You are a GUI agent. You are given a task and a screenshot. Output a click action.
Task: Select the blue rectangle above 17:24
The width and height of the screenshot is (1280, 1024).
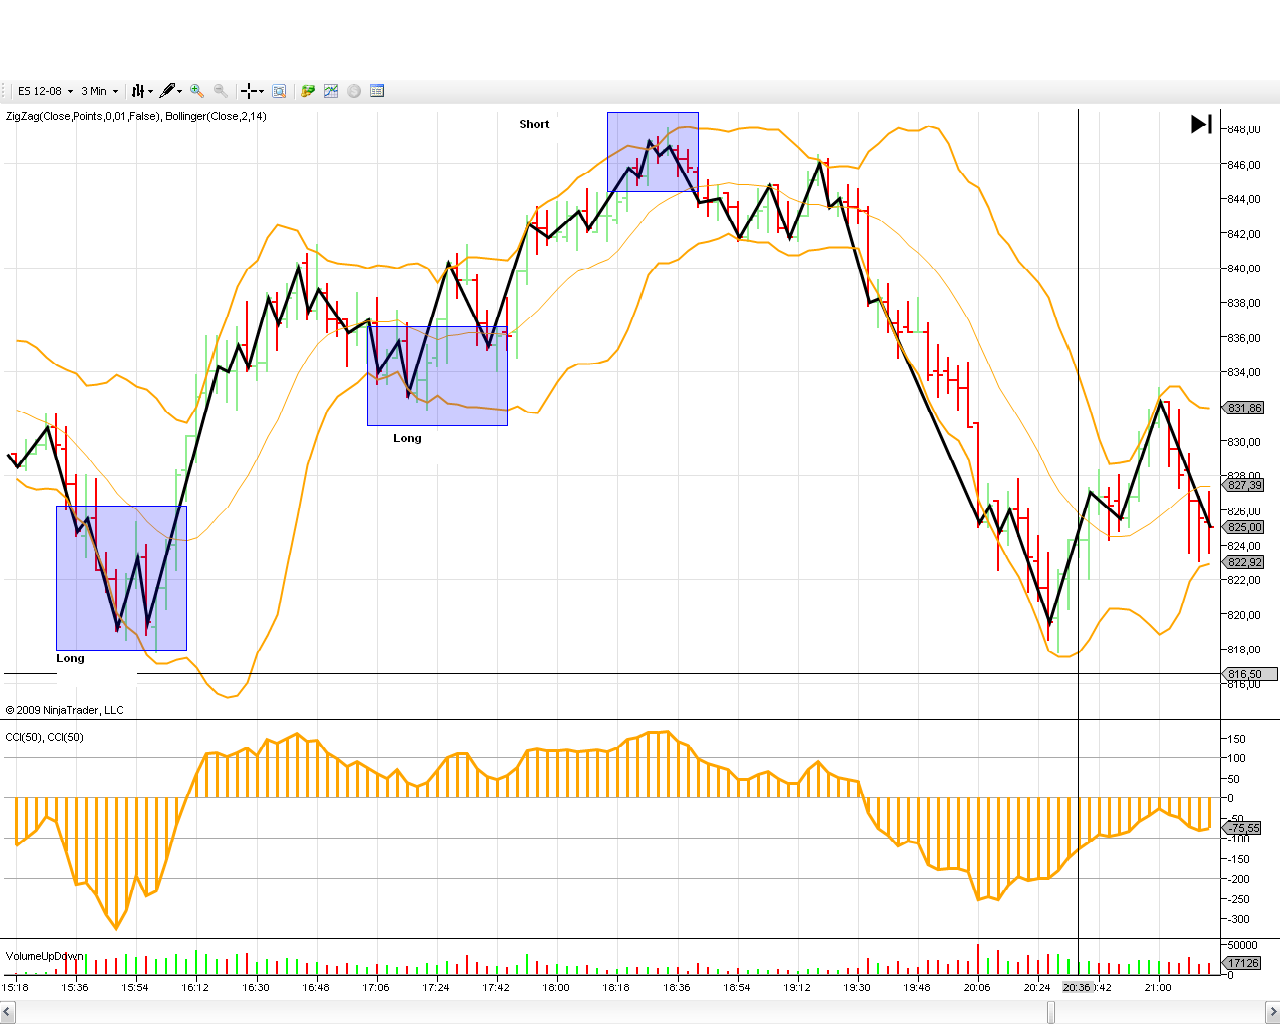(x=437, y=376)
